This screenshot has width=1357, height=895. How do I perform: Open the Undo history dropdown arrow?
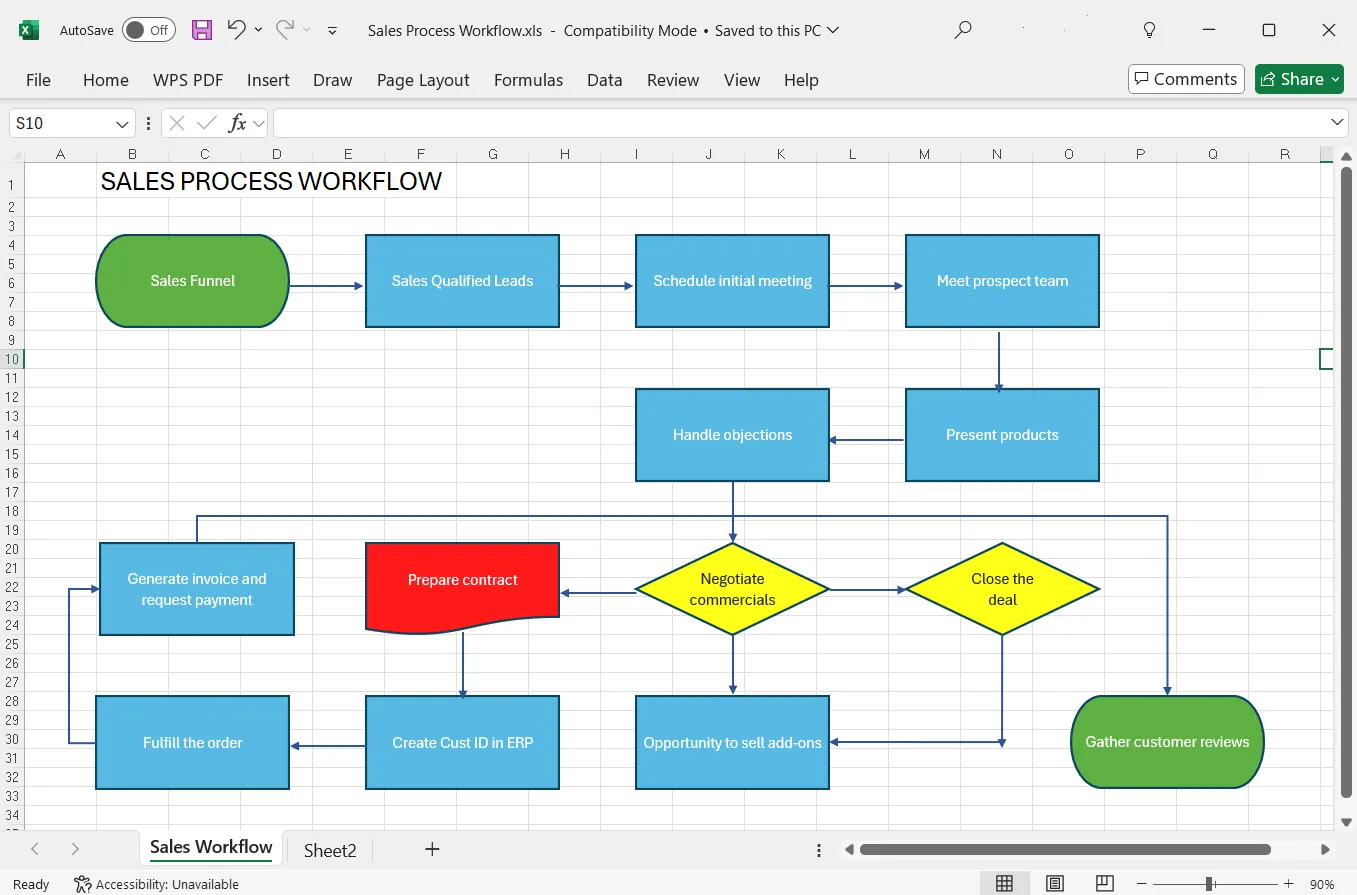pyautogui.click(x=258, y=30)
